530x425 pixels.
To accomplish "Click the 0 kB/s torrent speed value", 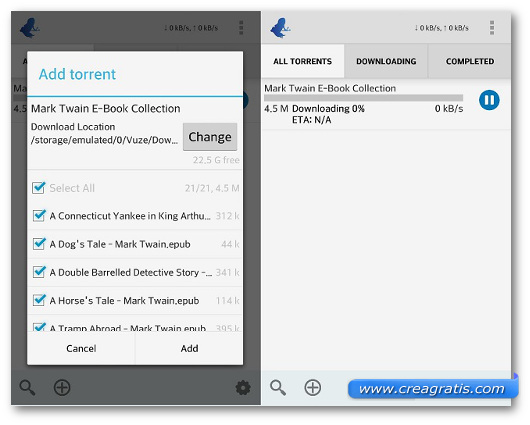I will (x=449, y=109).
